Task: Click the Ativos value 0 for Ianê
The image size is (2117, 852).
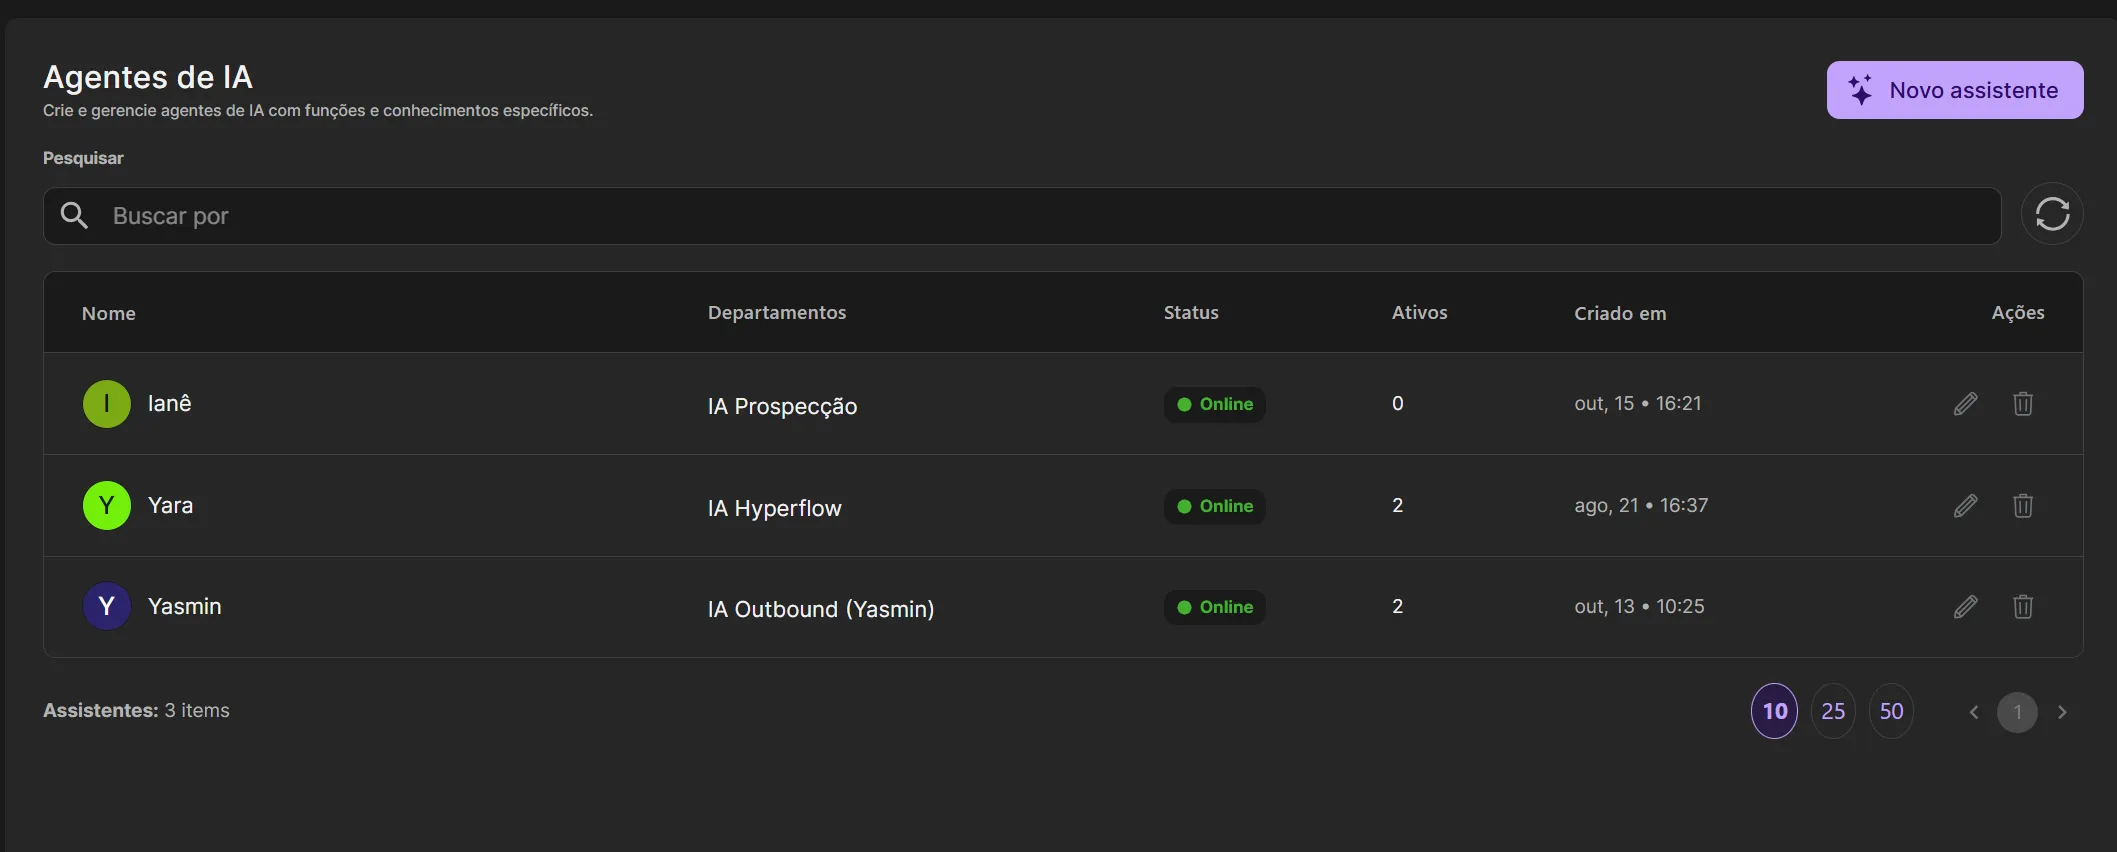Action: [1398, 403]
